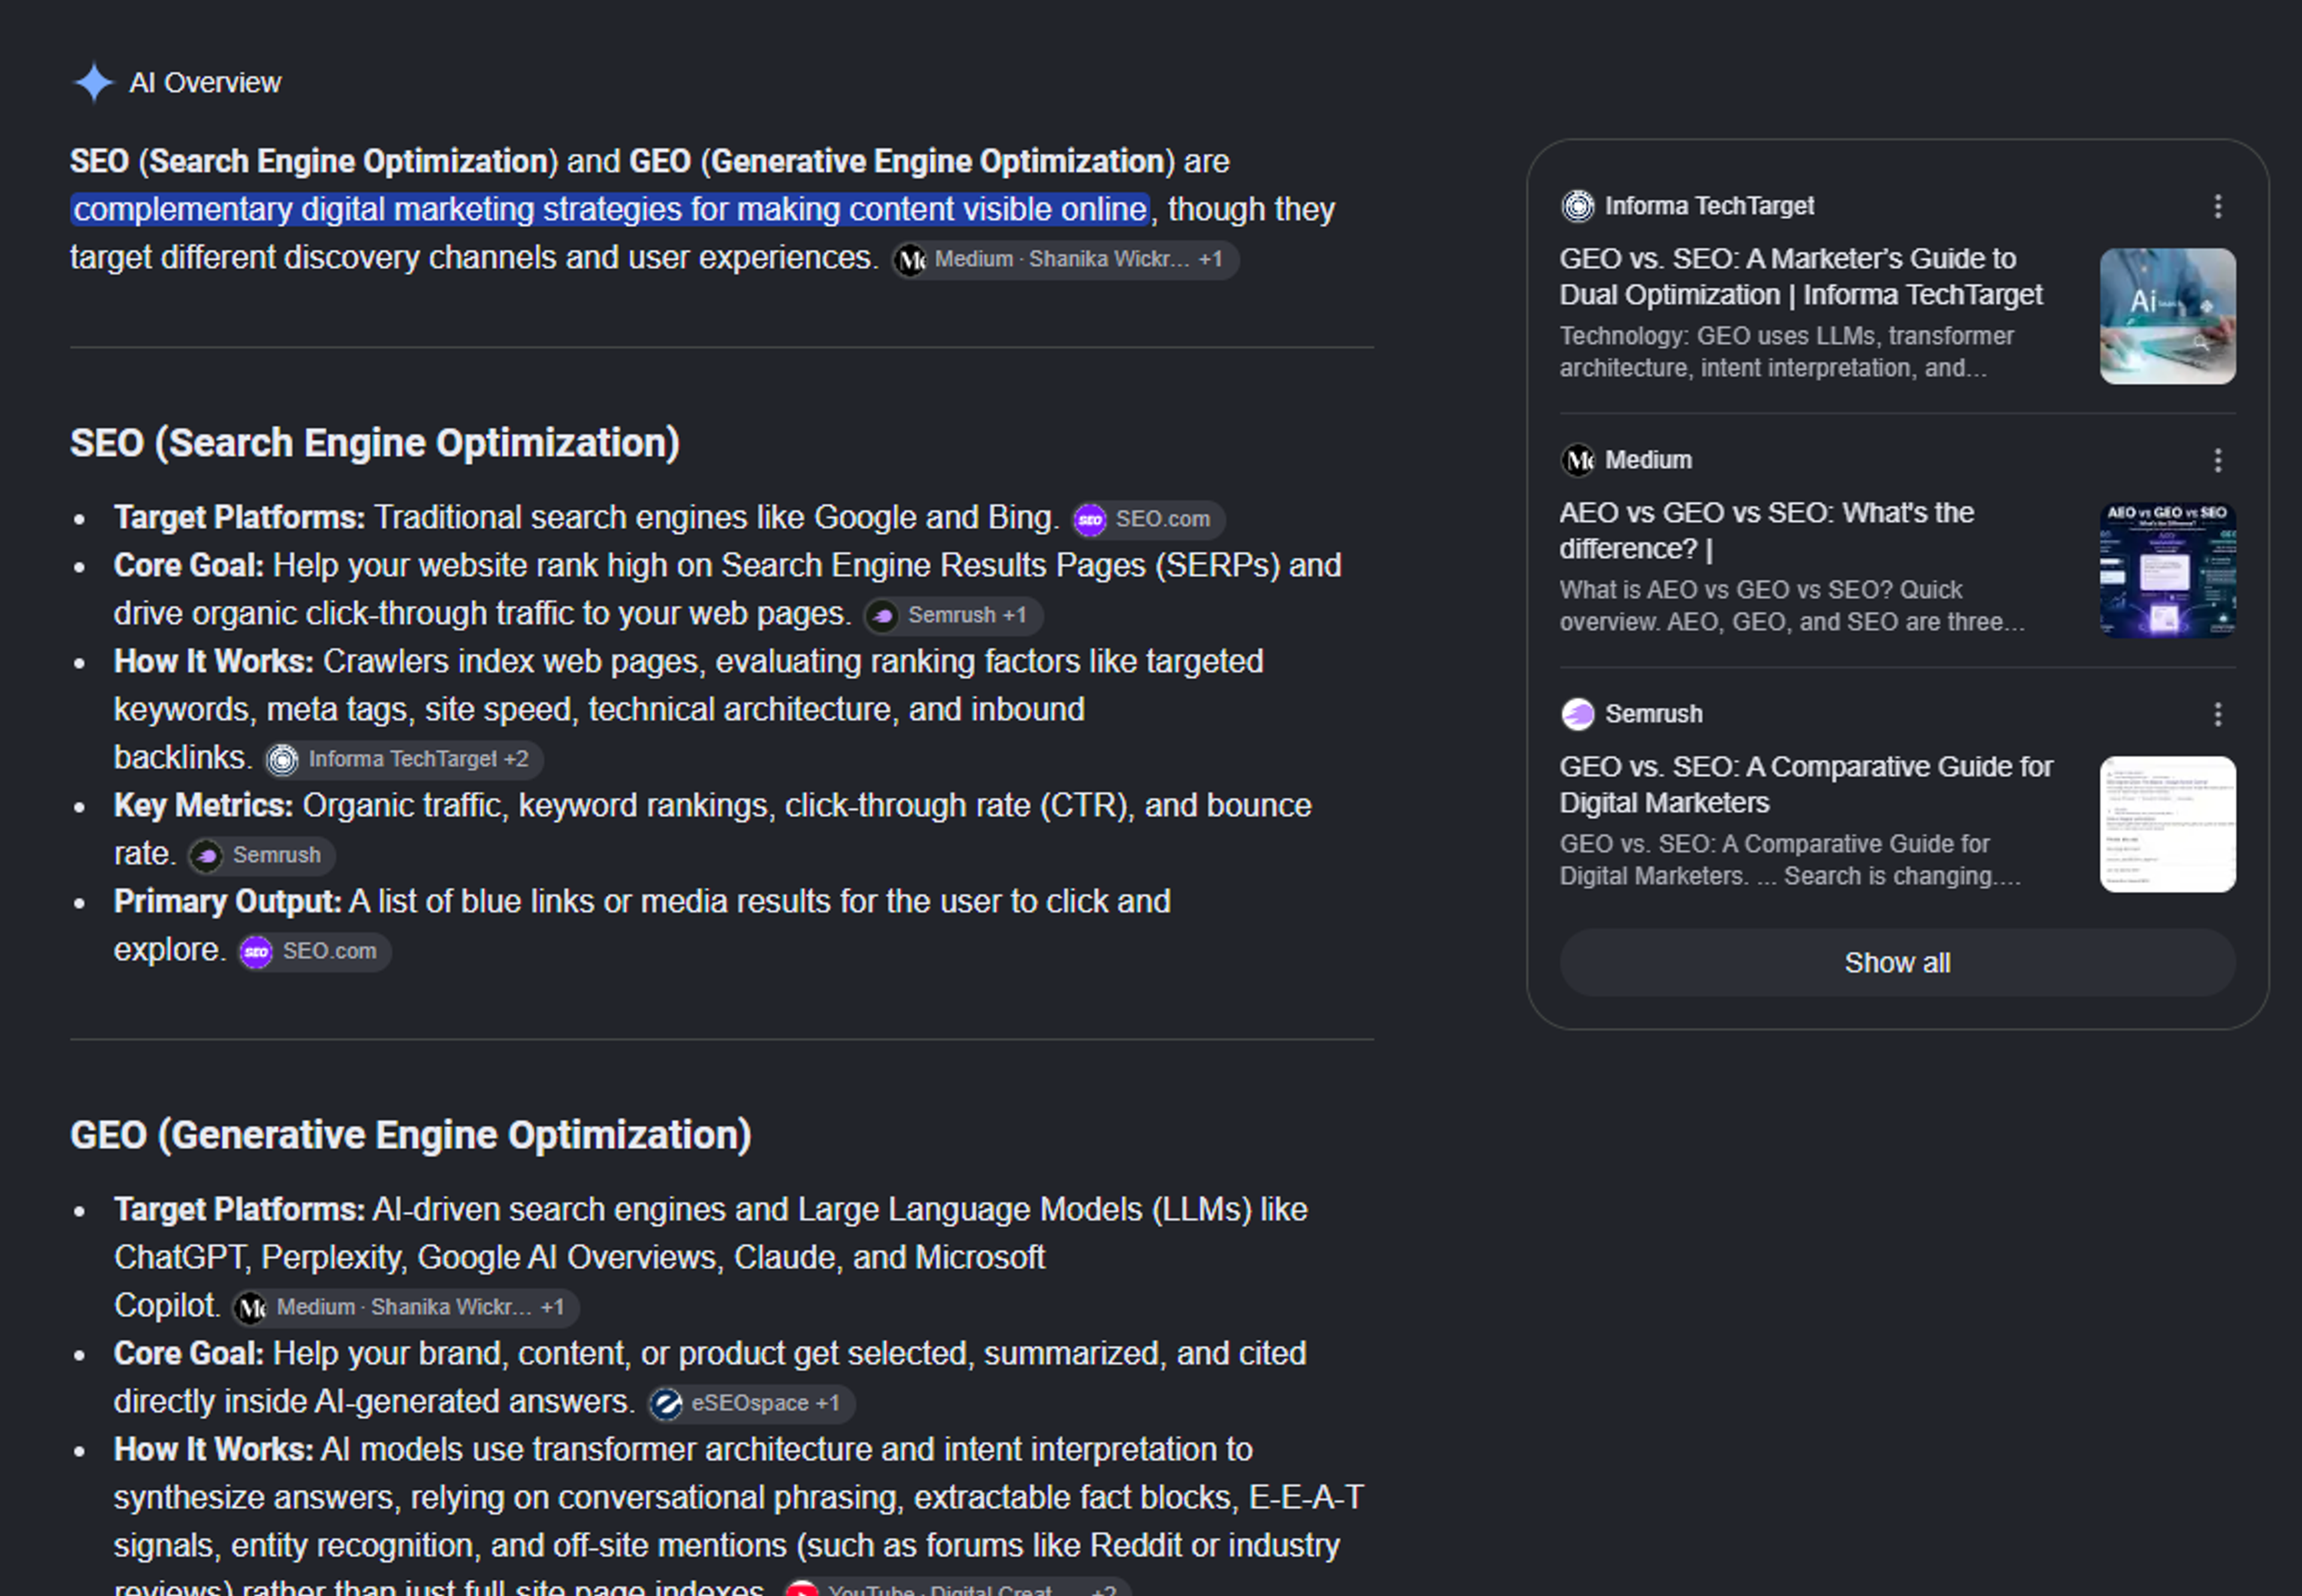Open the three-dot menu for Informa TechTarget card

click(x=2218, y=207)
